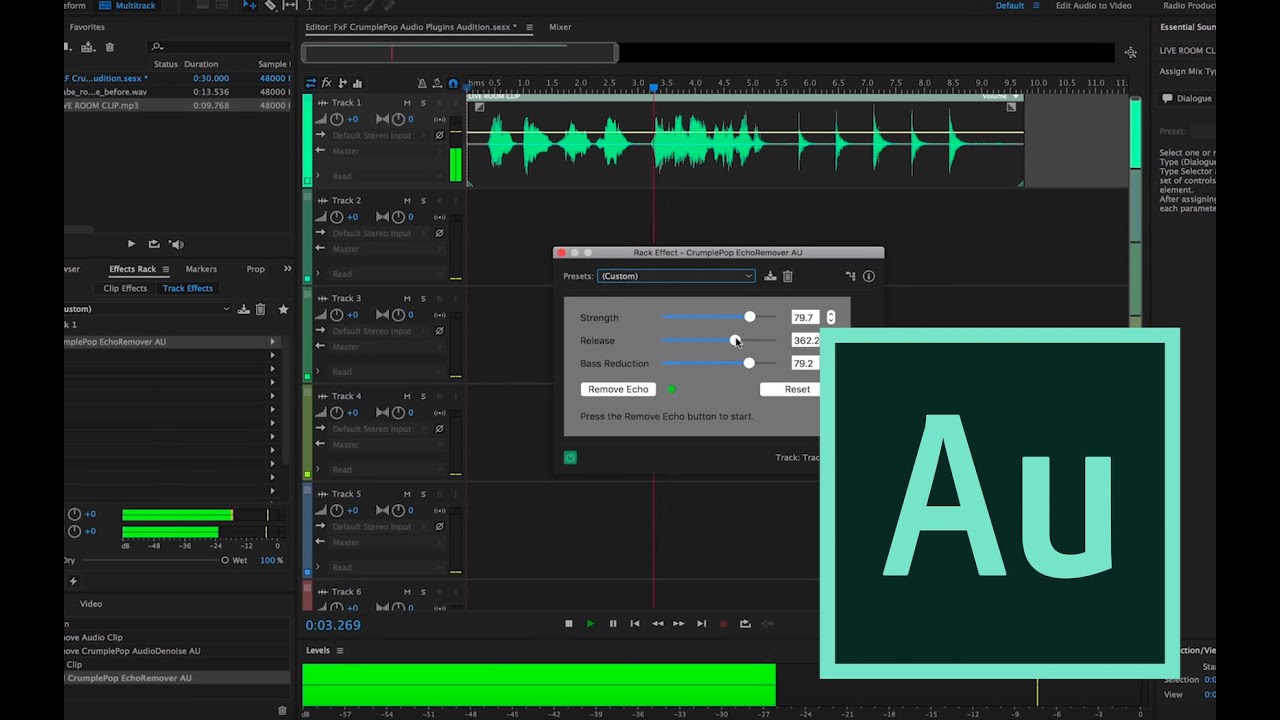This screenshot has width=1280, height=720.
Task: Solo Track 3 with the S button
Action: tap(423, 299)
